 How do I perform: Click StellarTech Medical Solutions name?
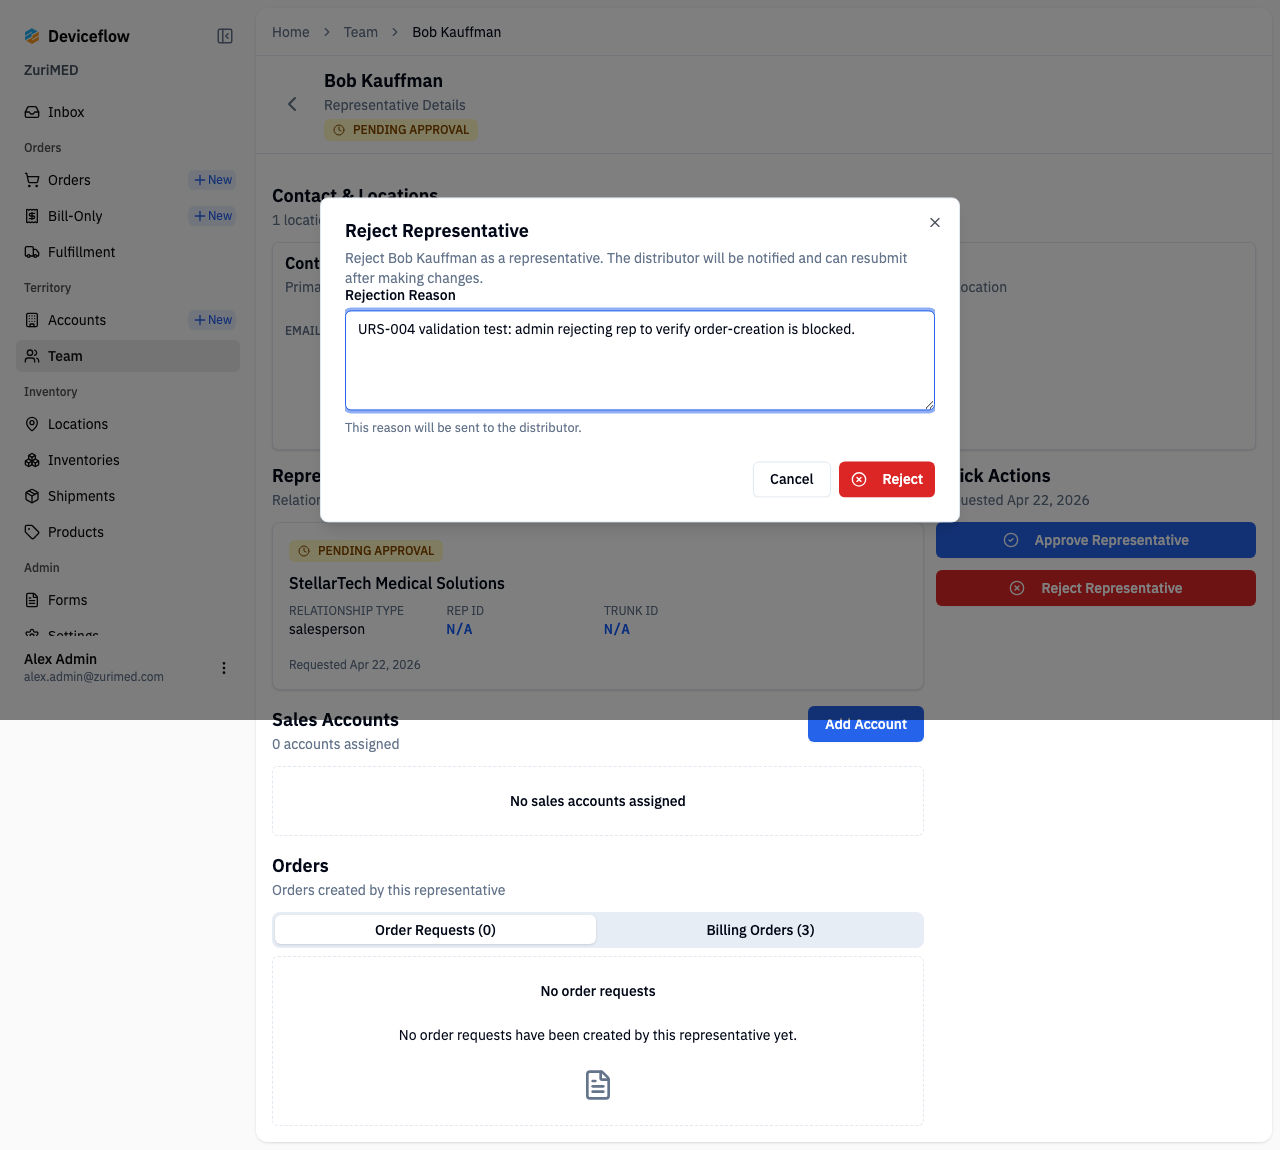tap(397, 583)
